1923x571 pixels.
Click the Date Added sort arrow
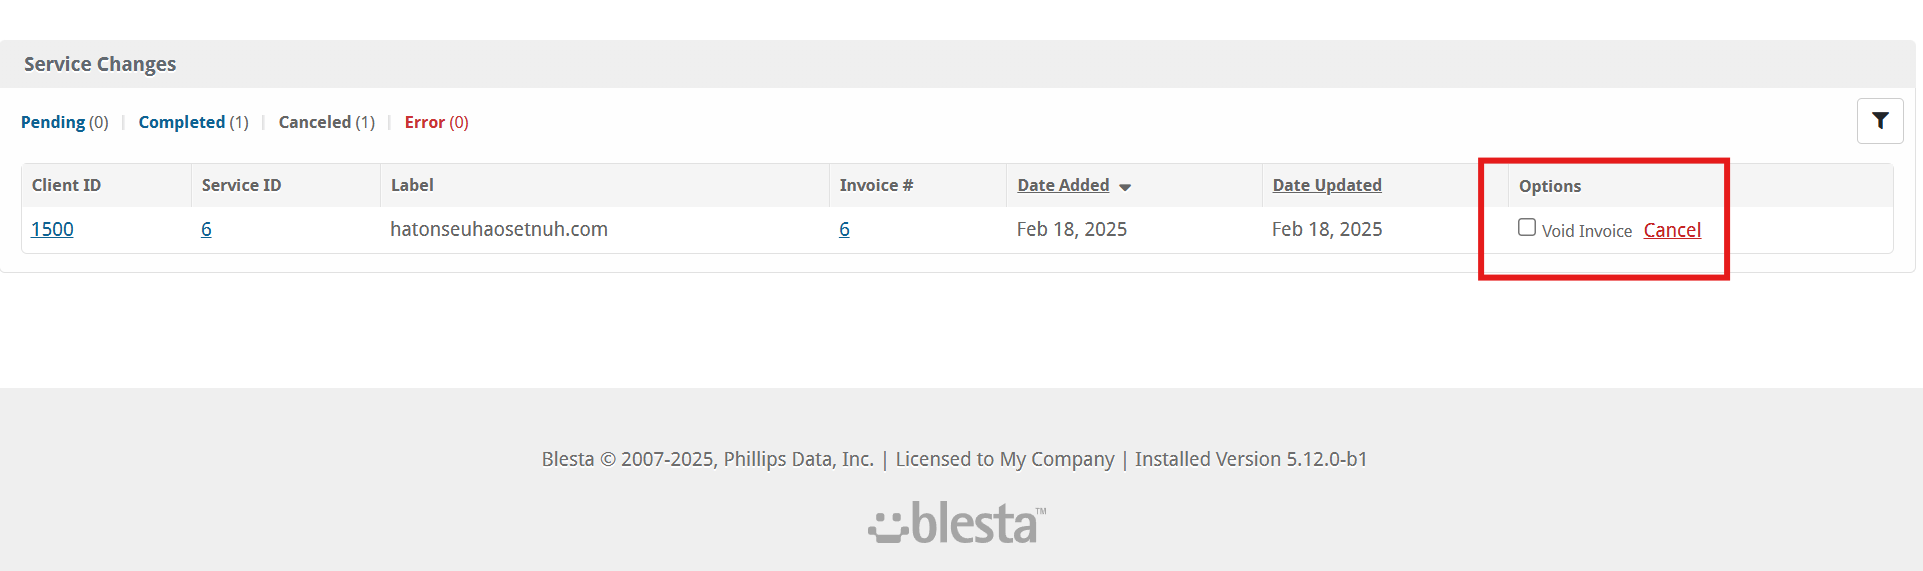point(1125,187)
